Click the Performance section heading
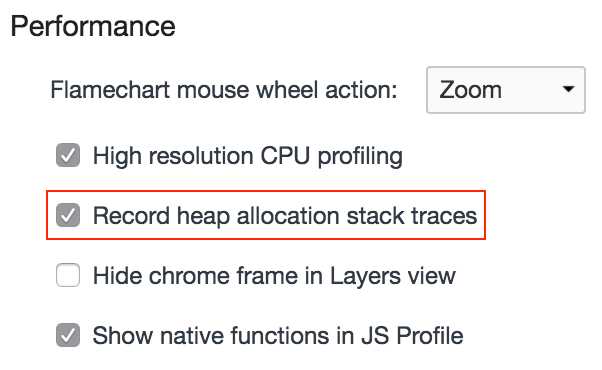The height and width of the screenshot is (370, 602). 93,26
